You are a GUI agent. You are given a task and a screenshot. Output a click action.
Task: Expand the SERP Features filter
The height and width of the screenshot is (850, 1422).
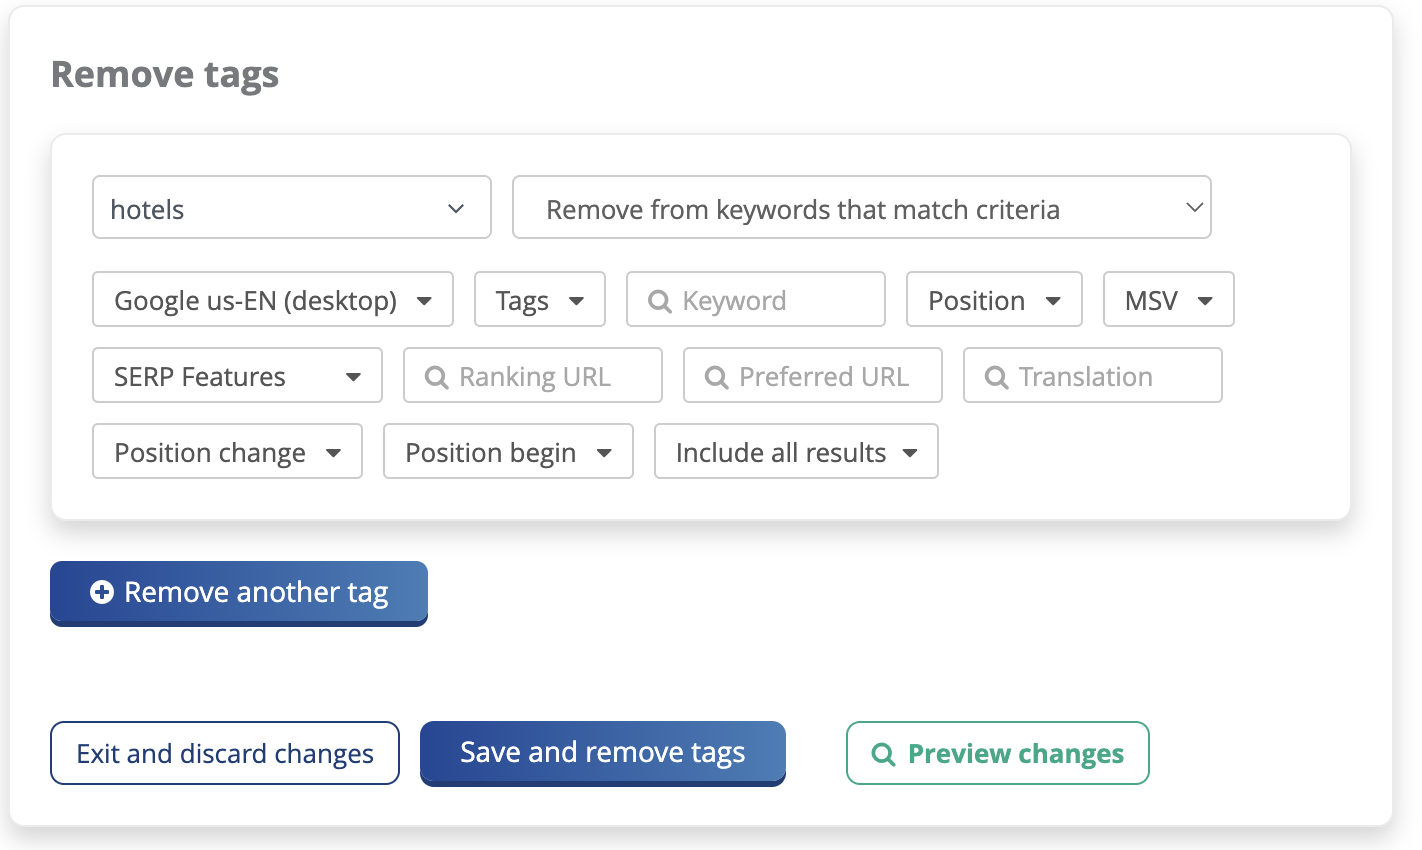pyautogui.click(x=237, y=376)
